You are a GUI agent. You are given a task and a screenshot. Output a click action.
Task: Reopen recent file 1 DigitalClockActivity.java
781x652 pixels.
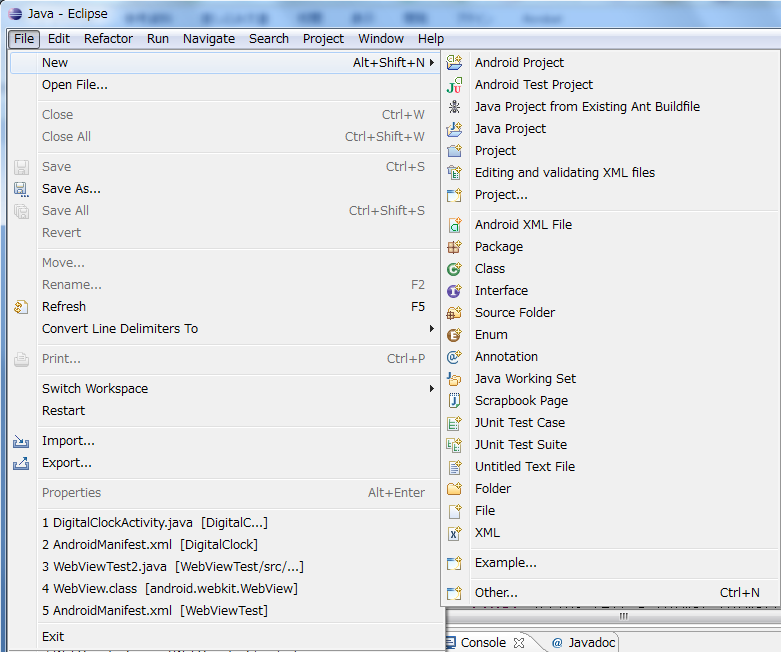[224, 523]
